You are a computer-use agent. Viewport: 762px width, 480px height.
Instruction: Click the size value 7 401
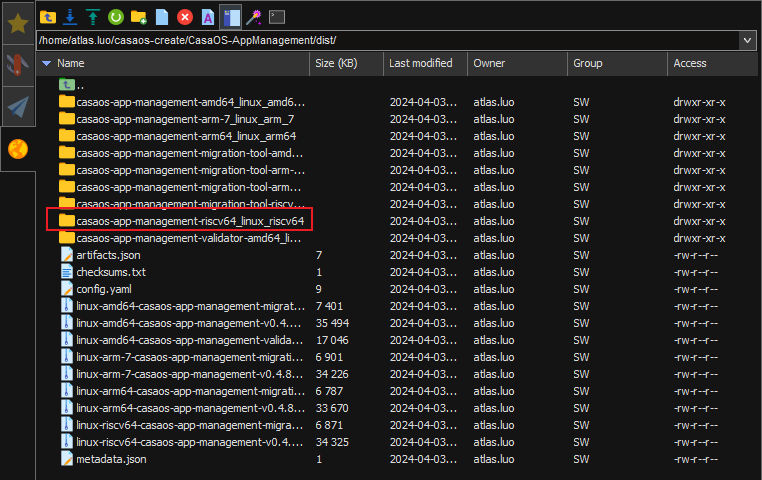coord(329,307)
